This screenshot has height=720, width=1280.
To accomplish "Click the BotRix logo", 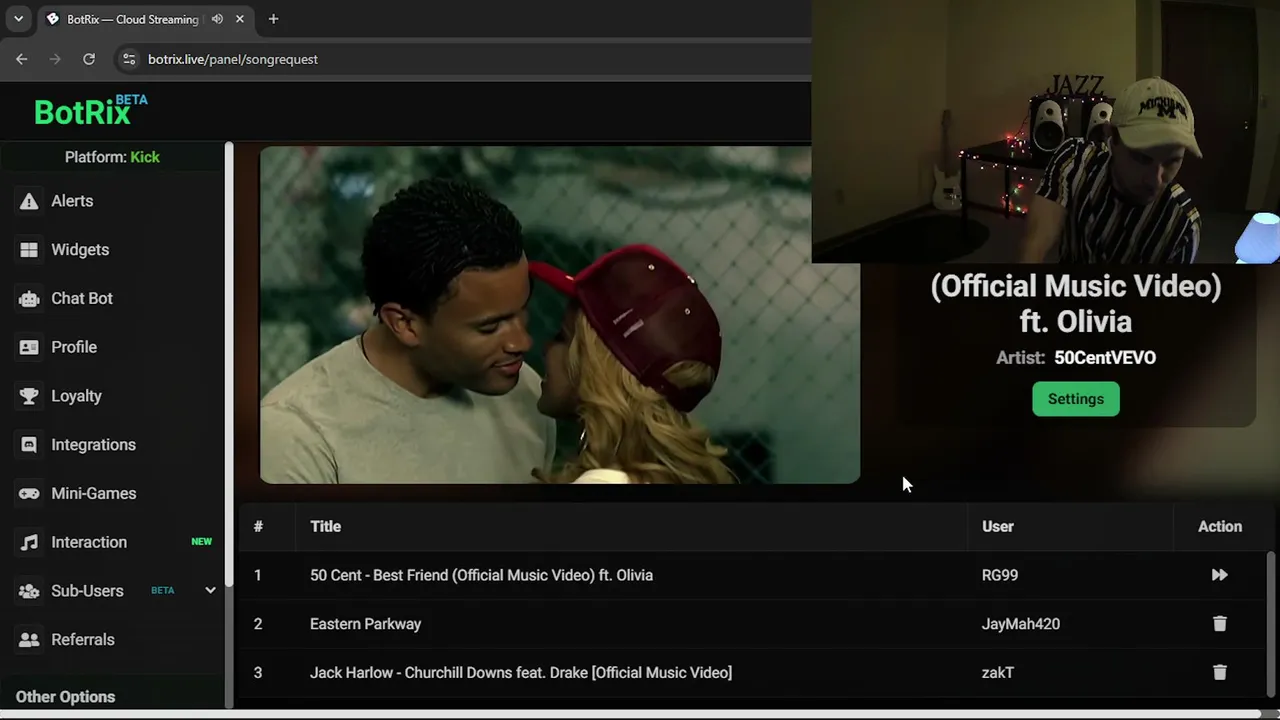I will pyautogui.click(x=90, y=110).
